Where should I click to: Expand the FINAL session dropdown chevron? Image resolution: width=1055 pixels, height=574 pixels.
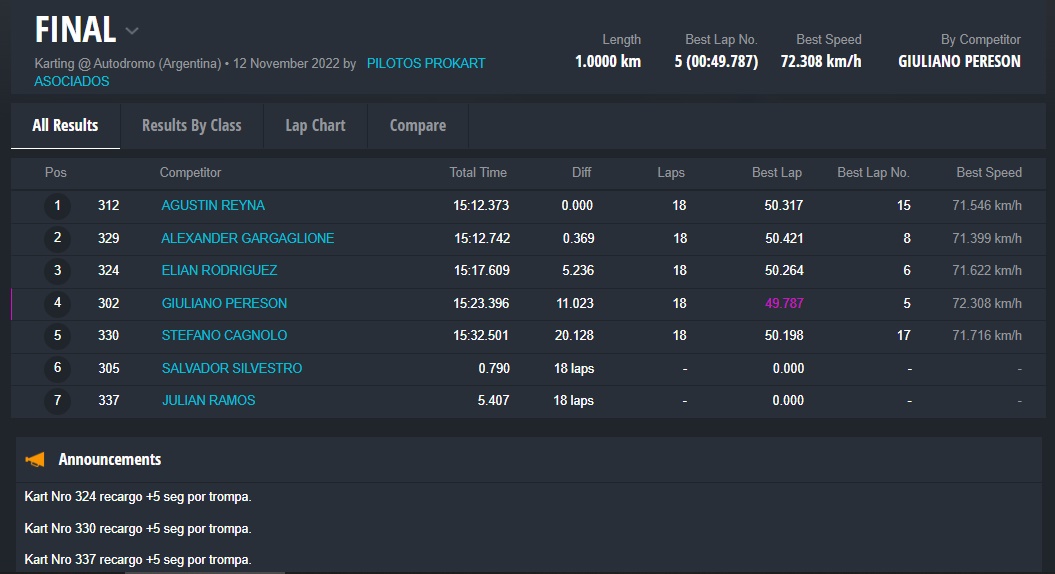coord(133,31)
